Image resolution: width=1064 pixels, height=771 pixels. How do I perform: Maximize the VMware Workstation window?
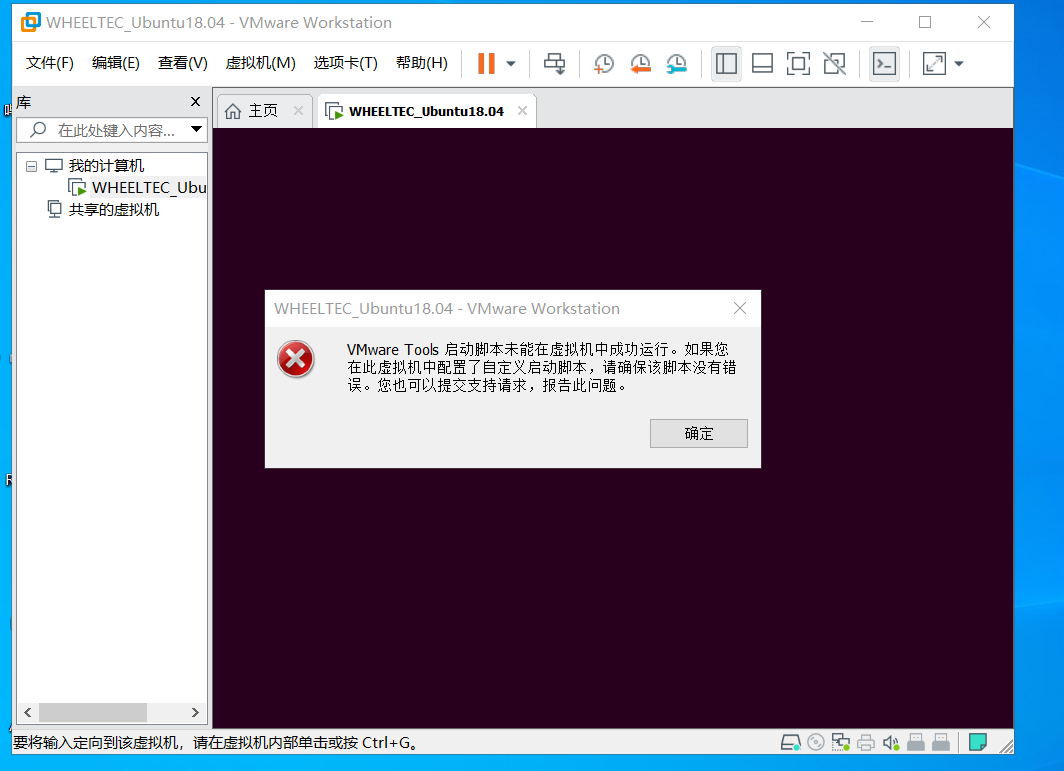tap(925, 22)
